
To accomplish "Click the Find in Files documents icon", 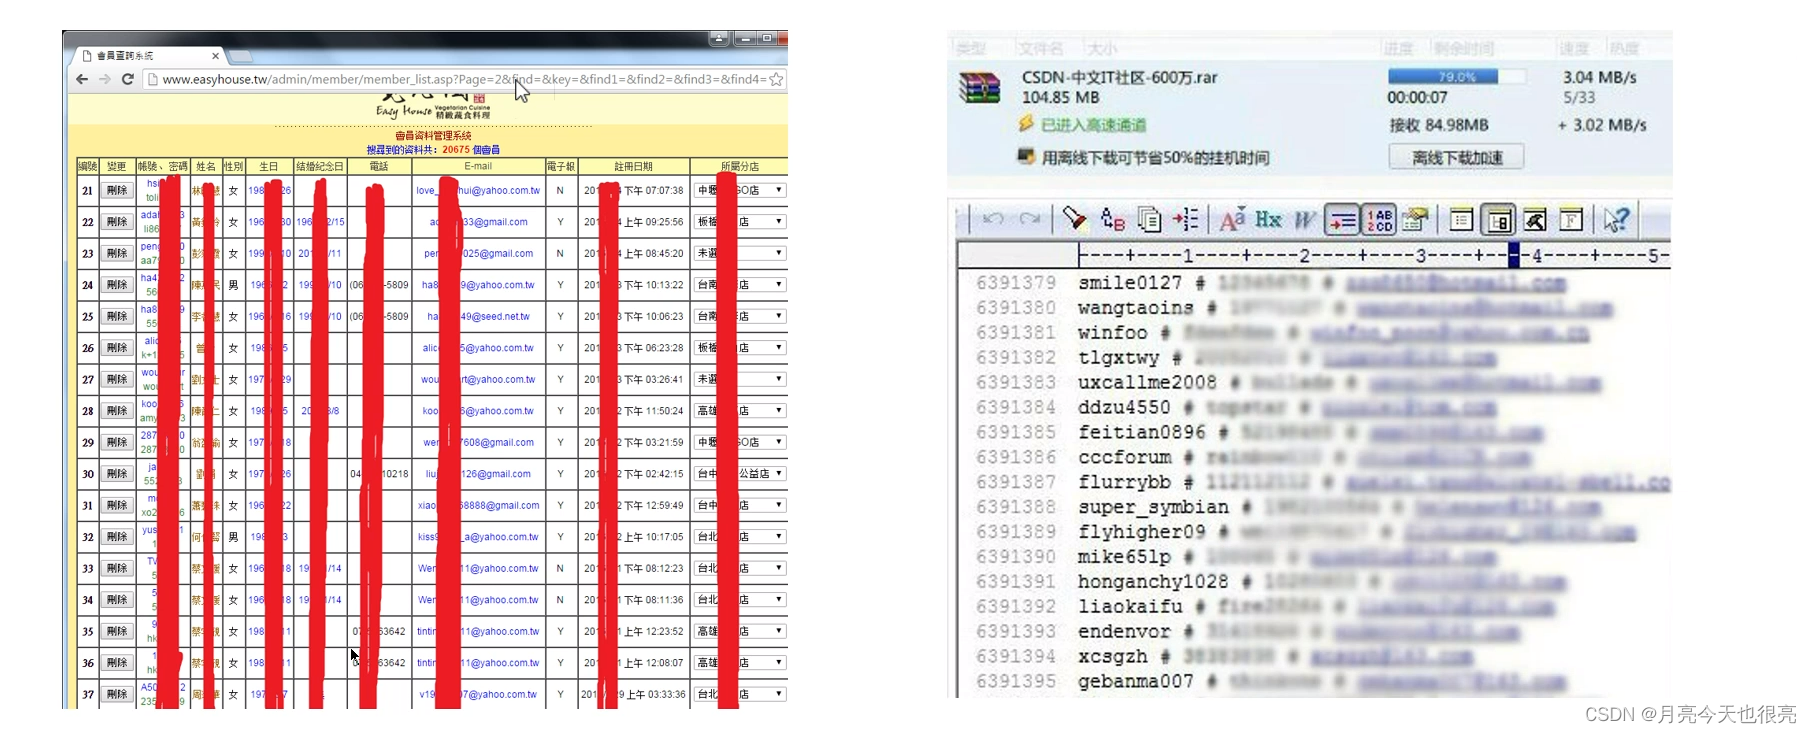I will coord(1149,219).
